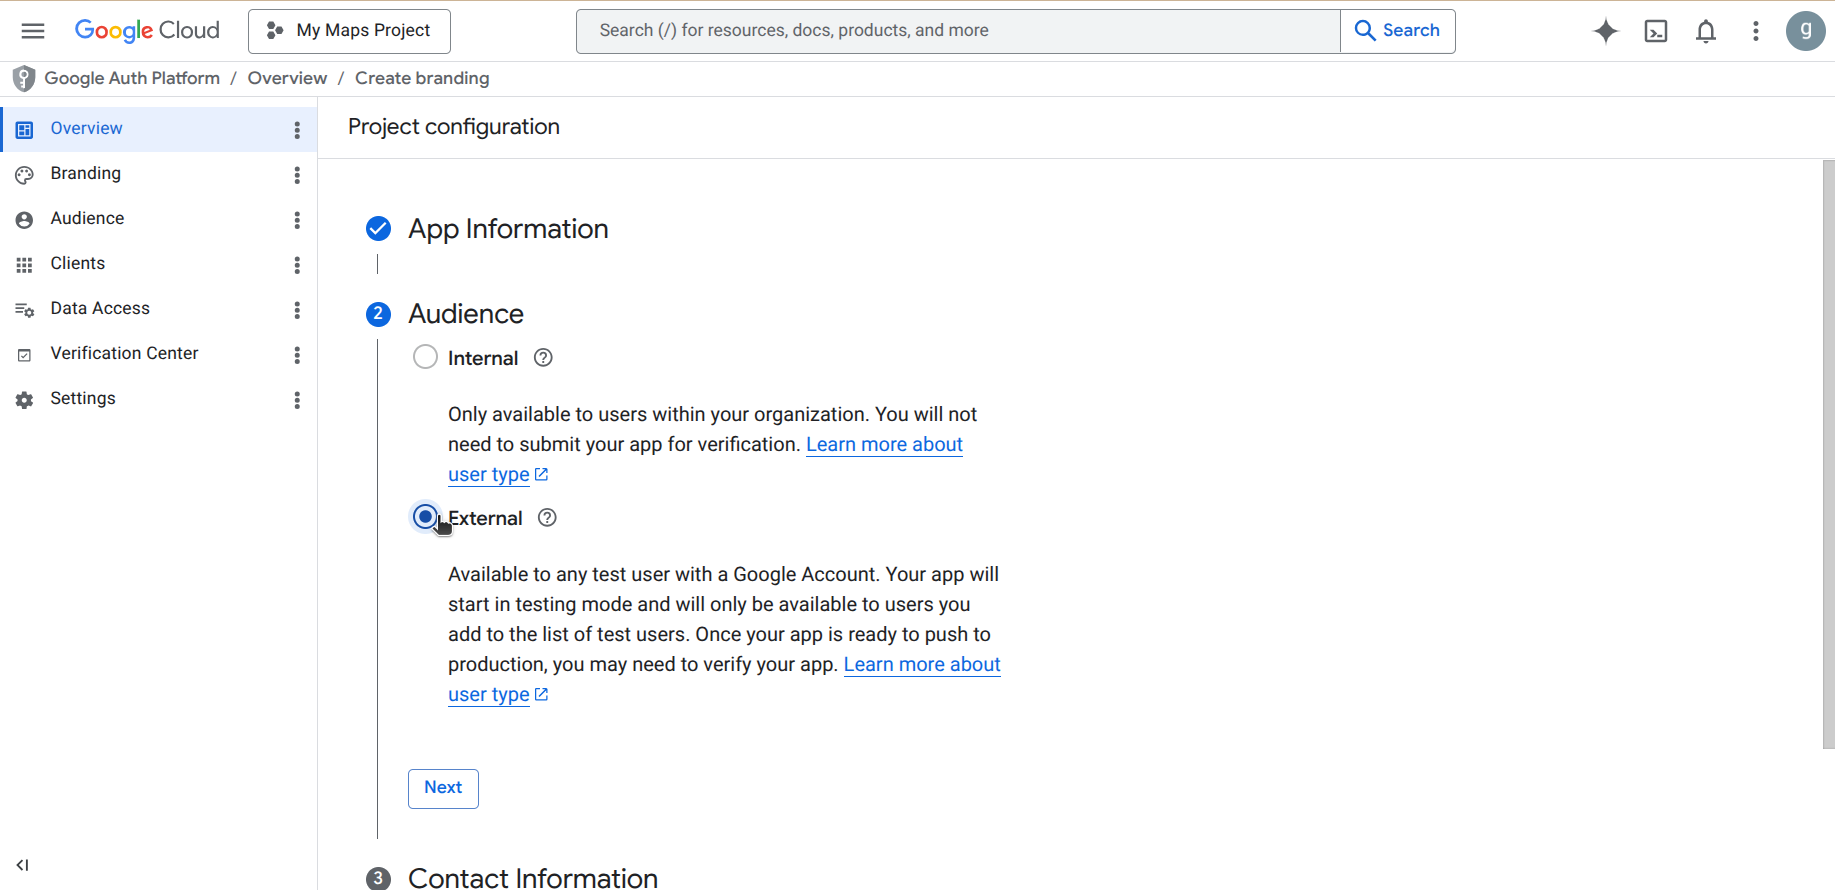Collapse the left sidebar panel

point(22,865)
